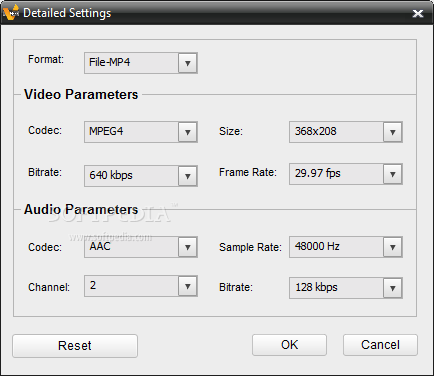Click the Reset button

pos(75,346)
